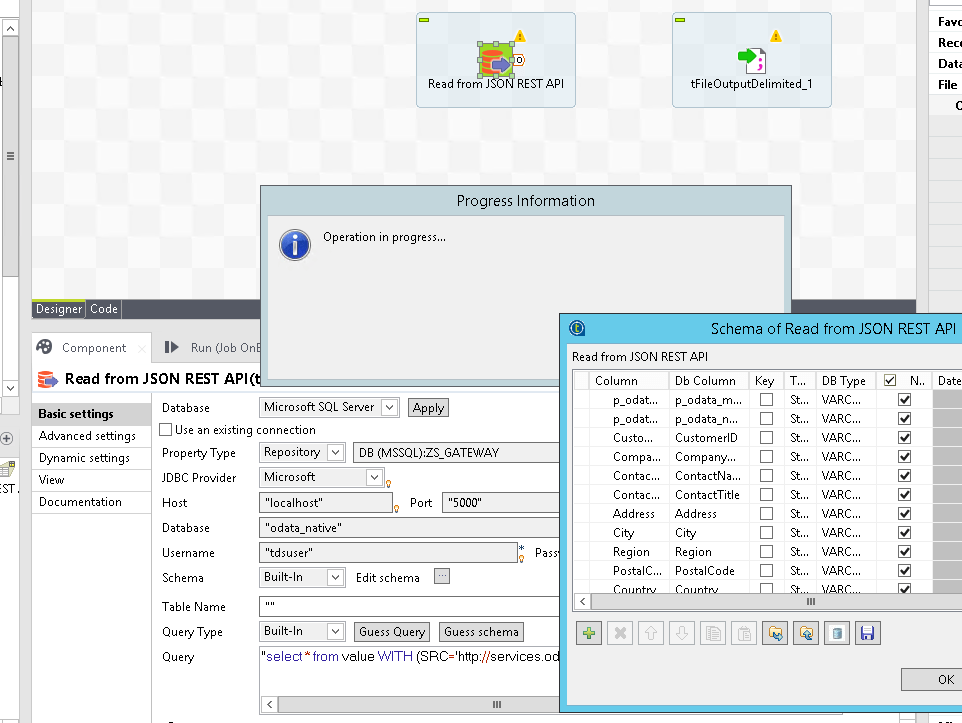The height and width of the screenshot is (723, 962).
Task: Open Advanced settings in the component panel
Action: point(89,436)
